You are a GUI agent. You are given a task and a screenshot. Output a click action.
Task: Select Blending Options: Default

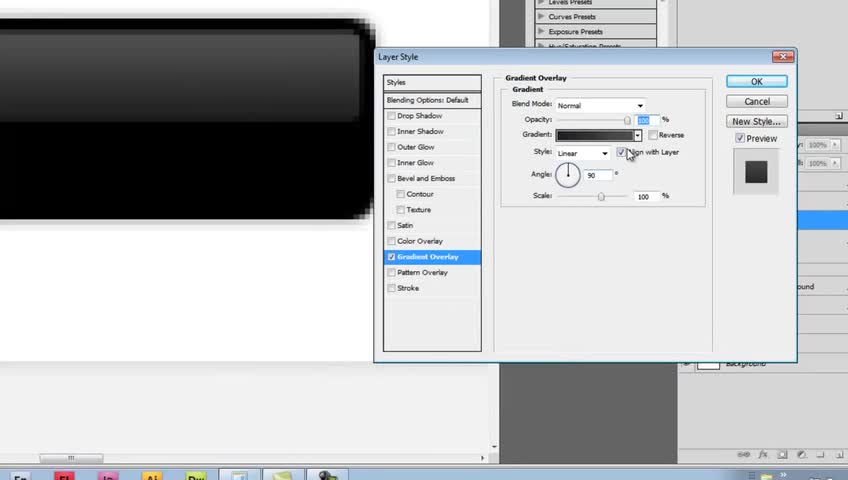click(x=432, y=100)
